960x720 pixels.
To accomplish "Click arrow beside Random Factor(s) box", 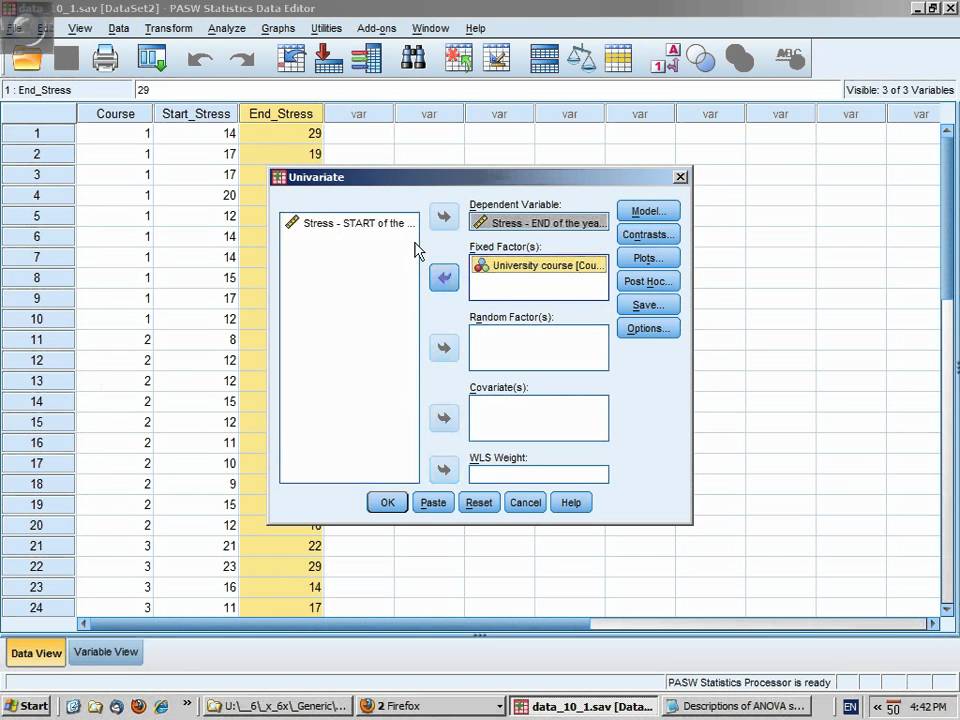I will [444, 348].
